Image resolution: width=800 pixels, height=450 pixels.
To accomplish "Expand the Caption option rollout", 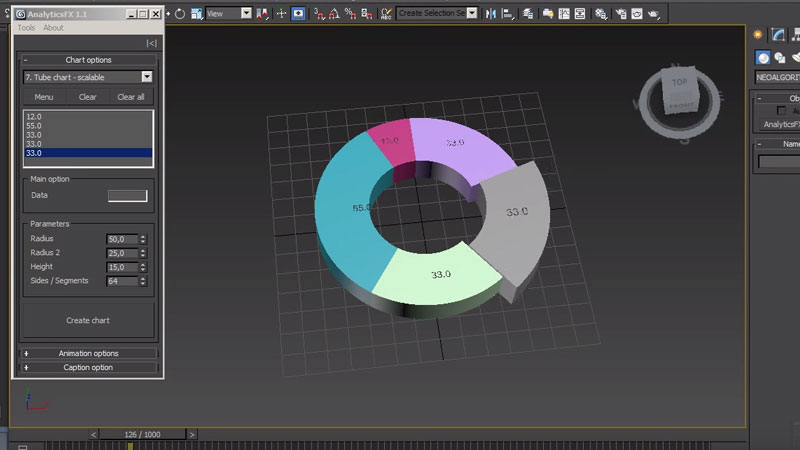I will pos(88,367).
